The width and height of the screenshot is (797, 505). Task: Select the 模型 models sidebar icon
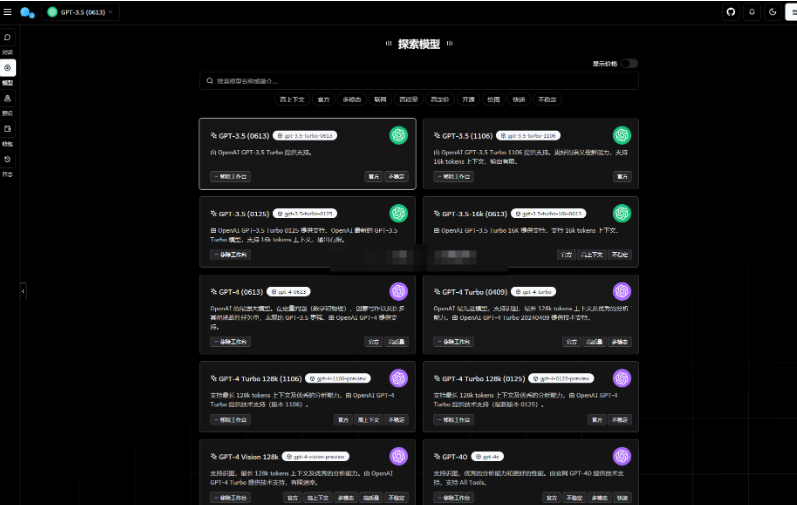pos(8,68)
